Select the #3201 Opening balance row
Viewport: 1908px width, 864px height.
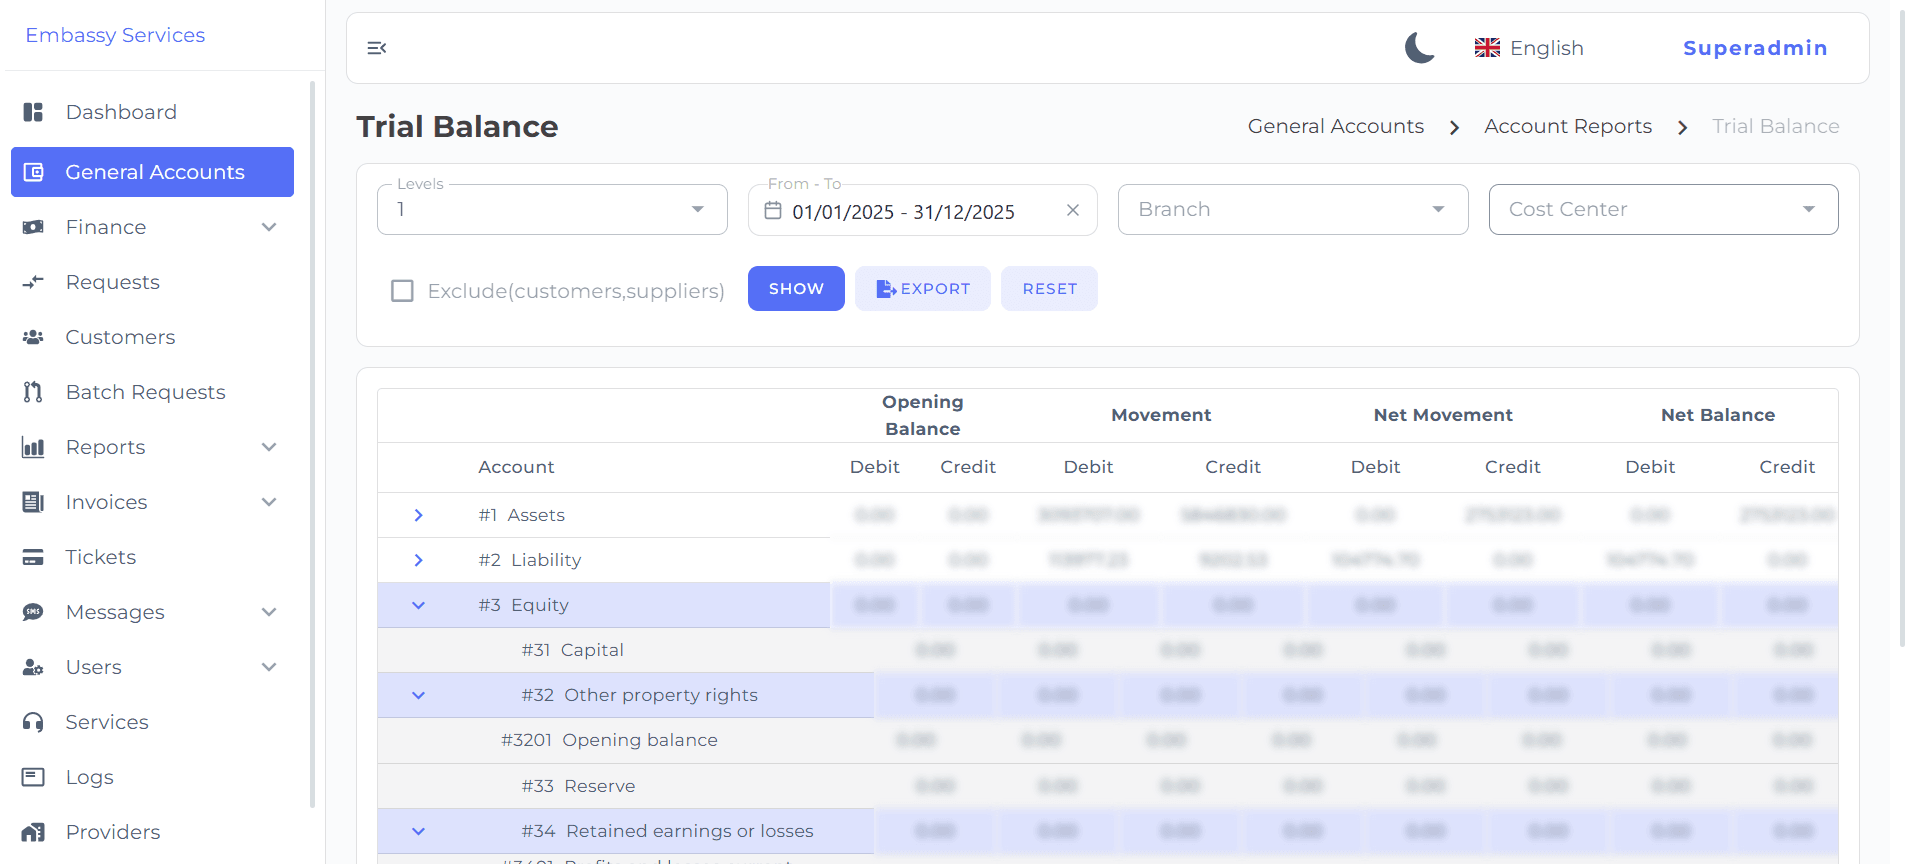[1107, 740]
